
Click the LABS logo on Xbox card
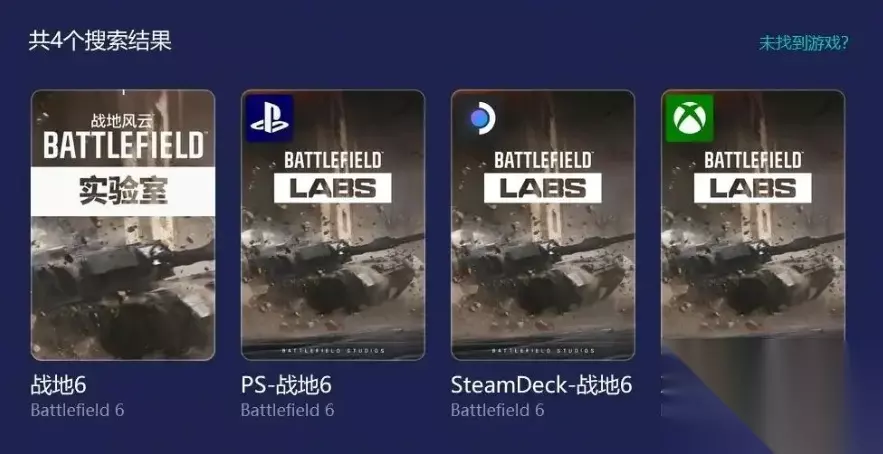tap(753, 188)
